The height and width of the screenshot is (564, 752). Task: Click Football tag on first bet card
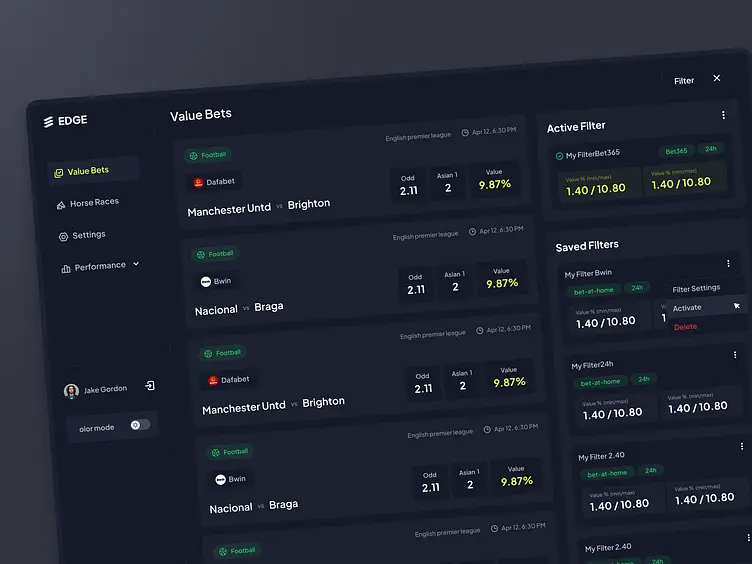208,155
